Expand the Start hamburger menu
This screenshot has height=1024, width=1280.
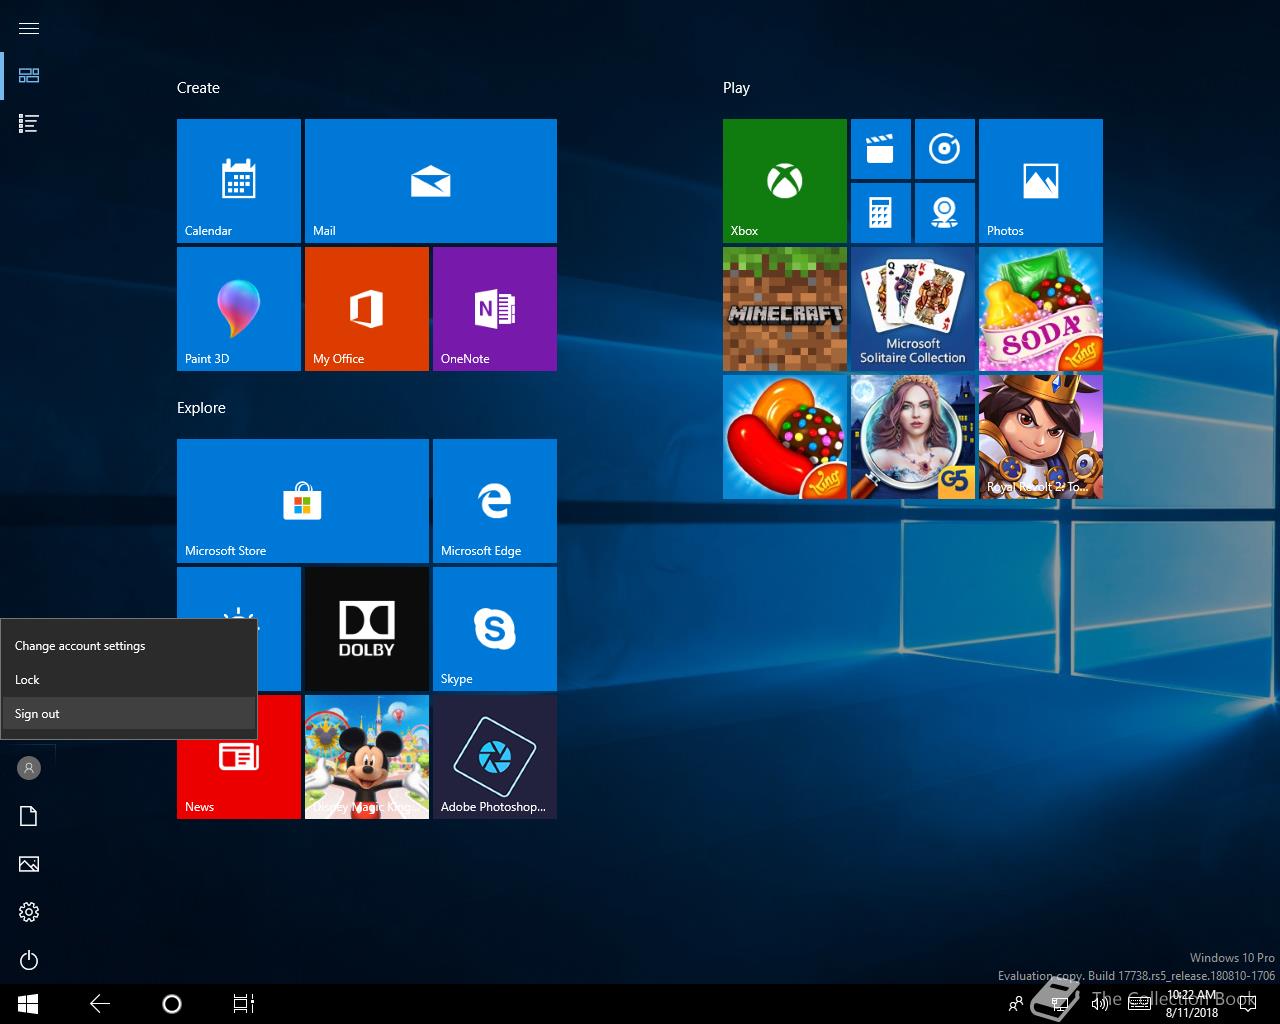pyautogui.click(x=29, y=28)
